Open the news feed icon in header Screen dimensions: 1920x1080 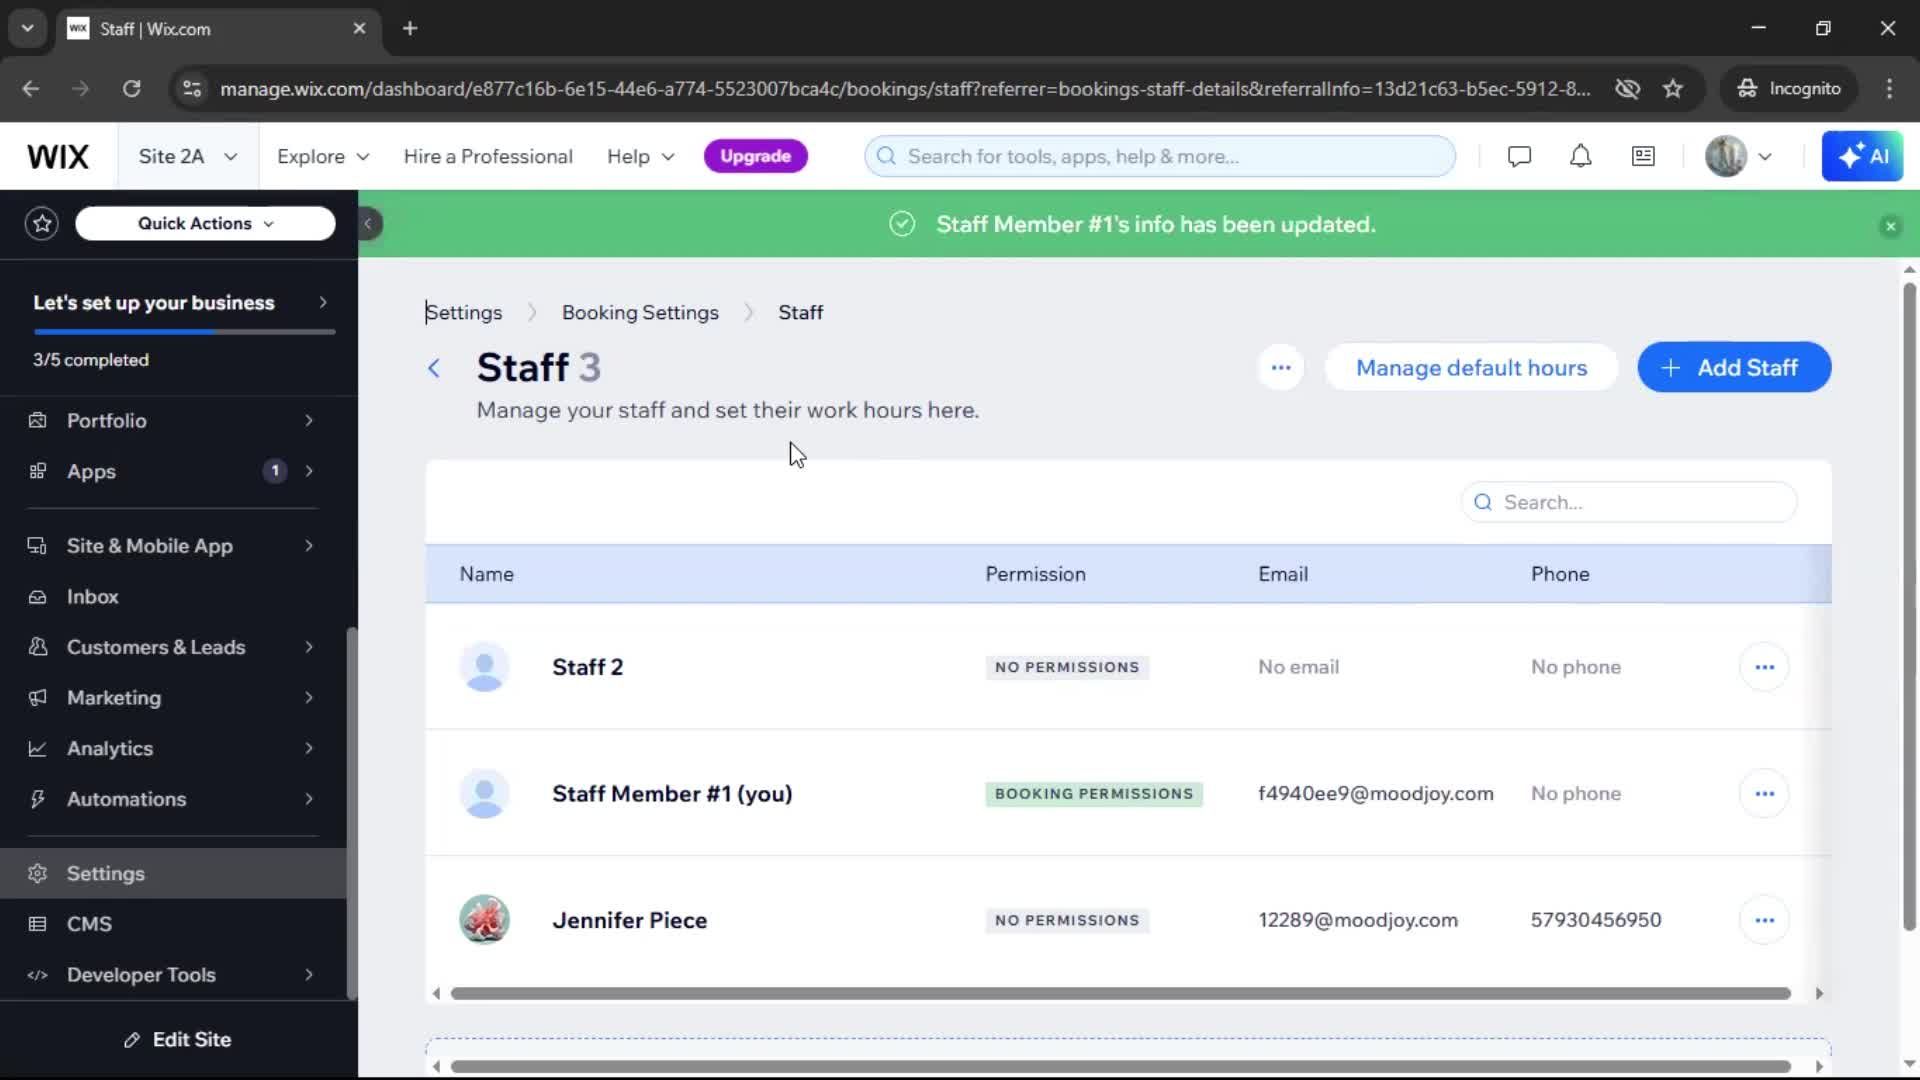[1643, 157]
